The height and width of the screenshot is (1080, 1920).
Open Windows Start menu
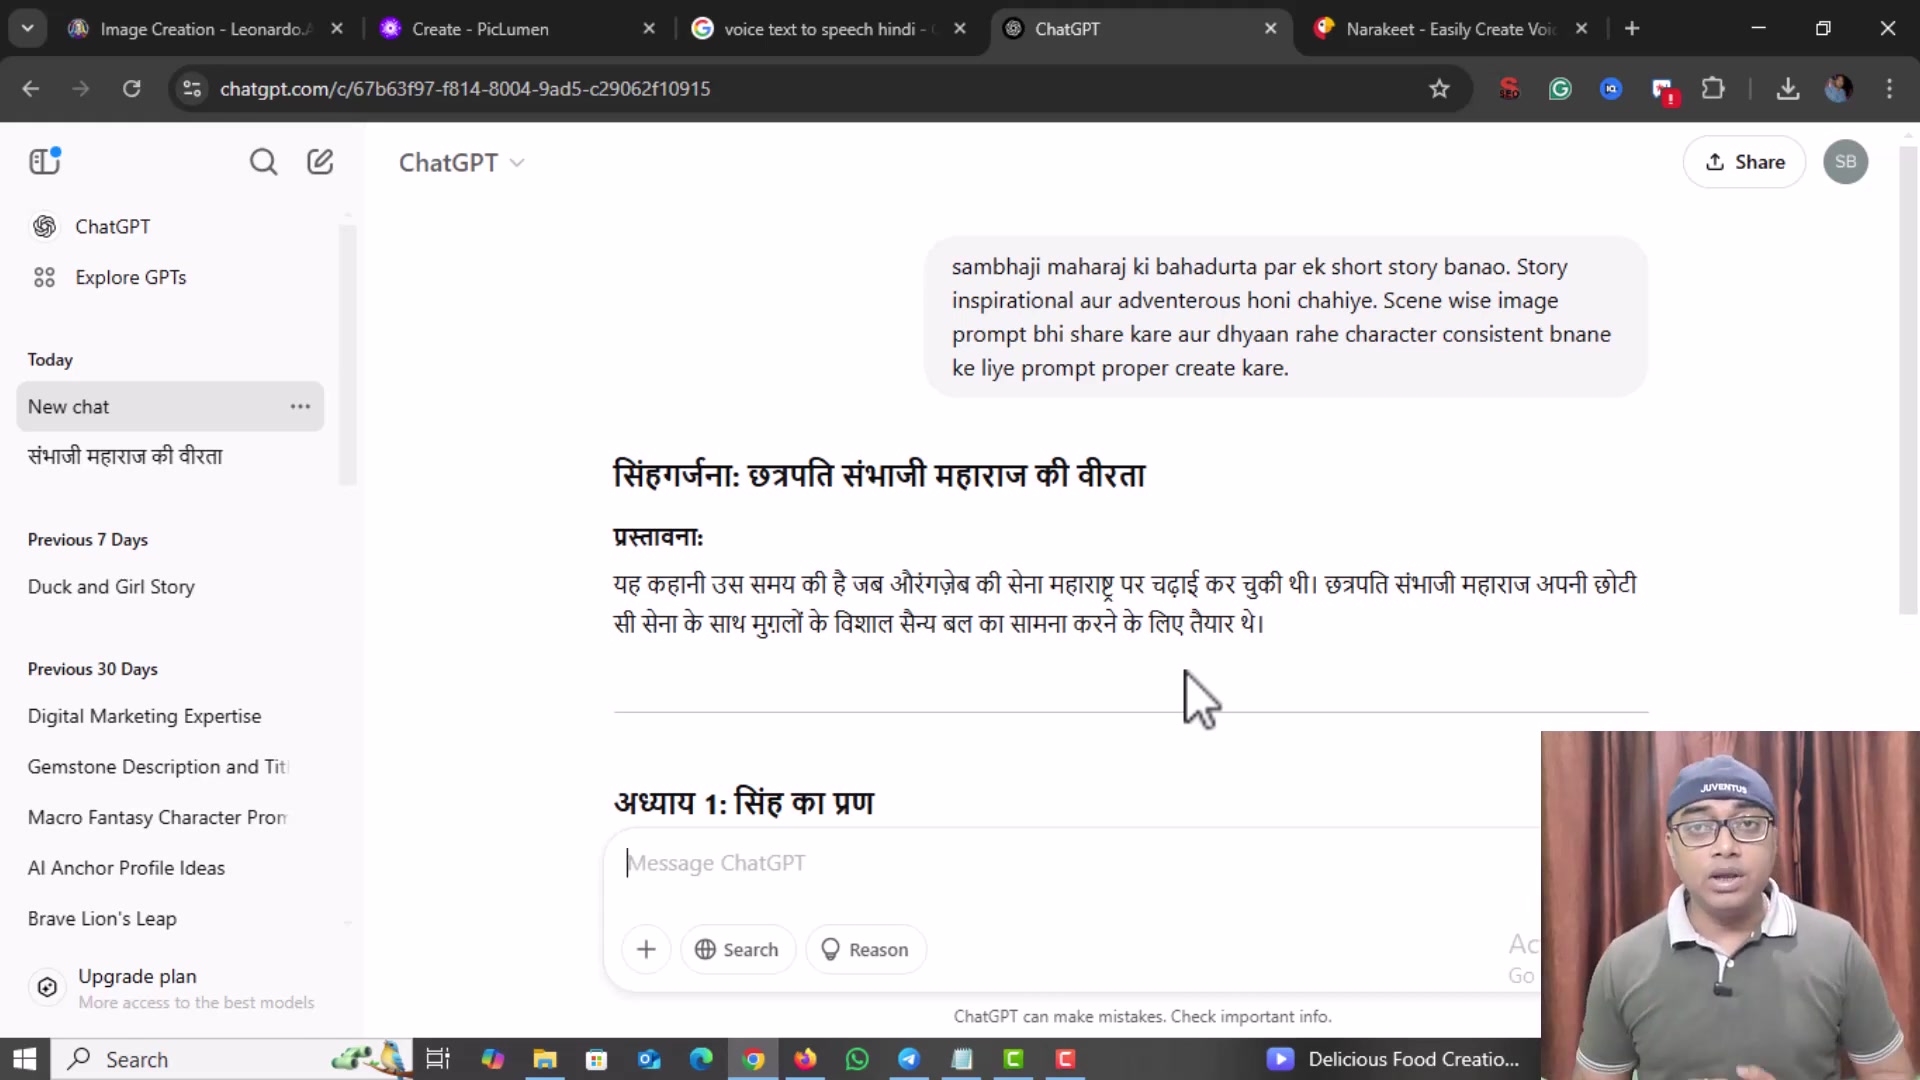click(24, 1059)
